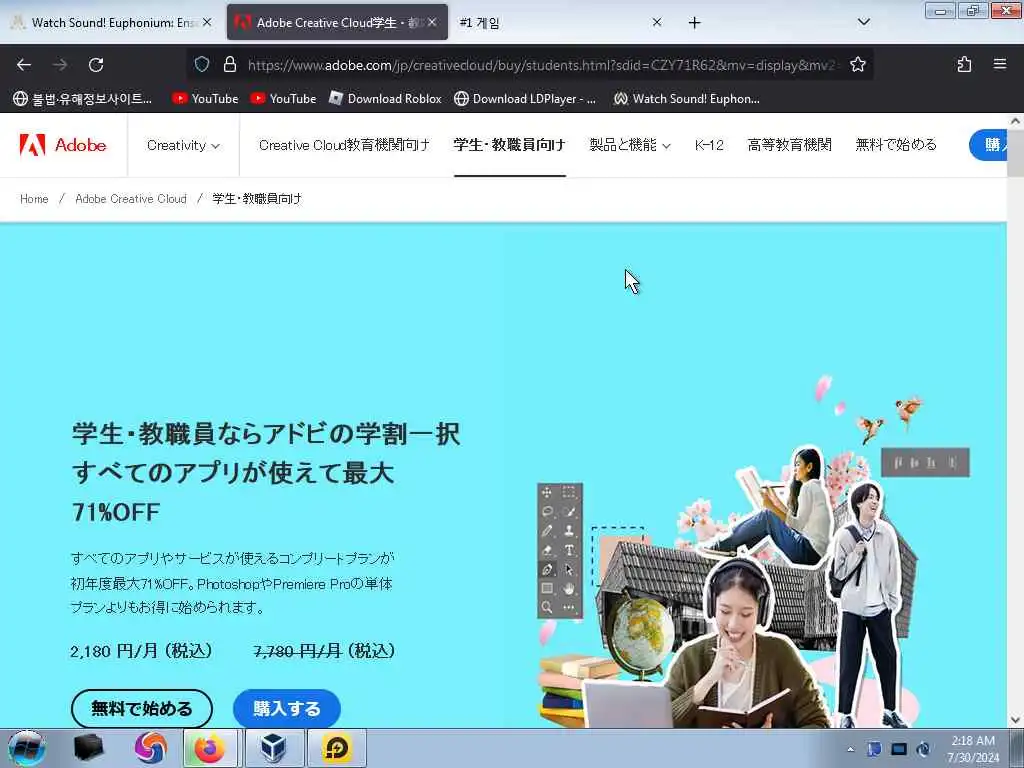Close the Adobe Creative Cloud tab
The image size is (1024, 768).
[x=432, y=22]
